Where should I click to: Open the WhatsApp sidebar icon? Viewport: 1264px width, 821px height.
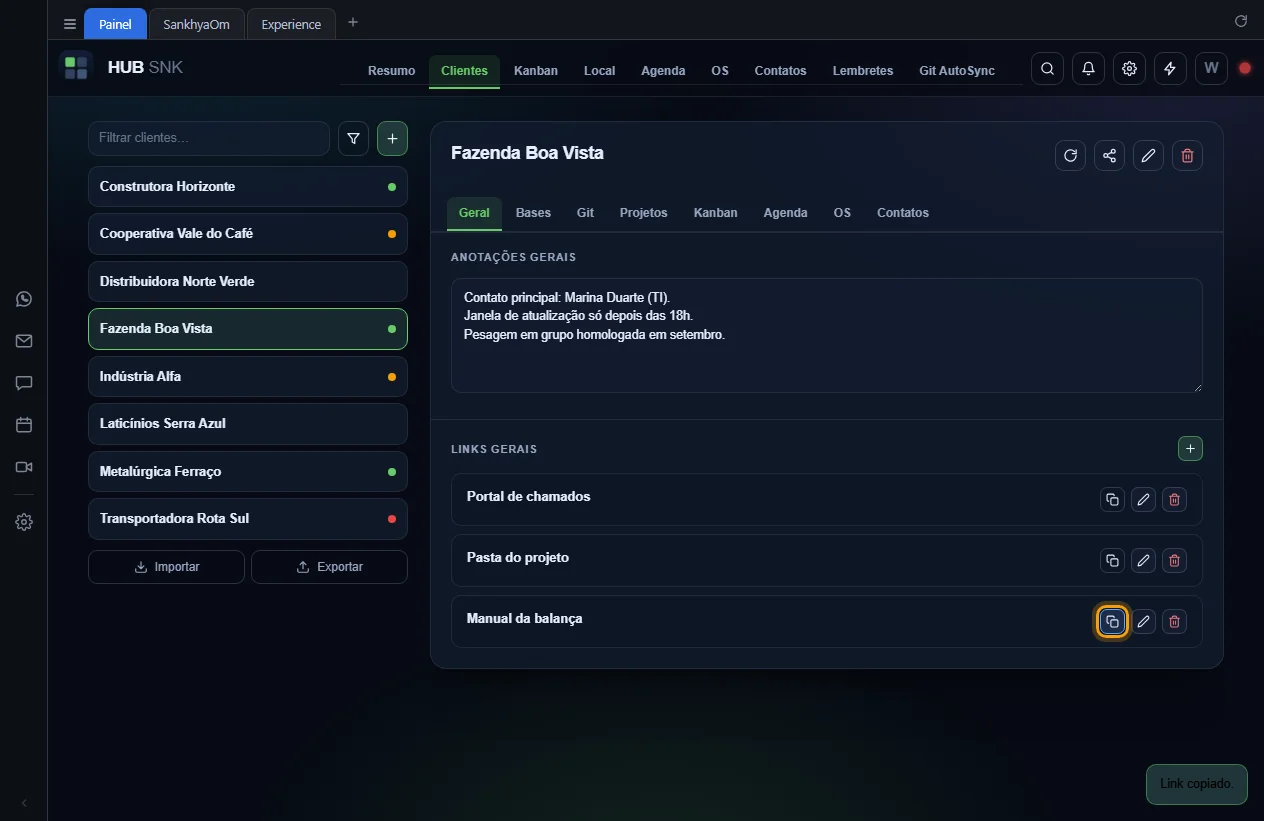[24, 299]
